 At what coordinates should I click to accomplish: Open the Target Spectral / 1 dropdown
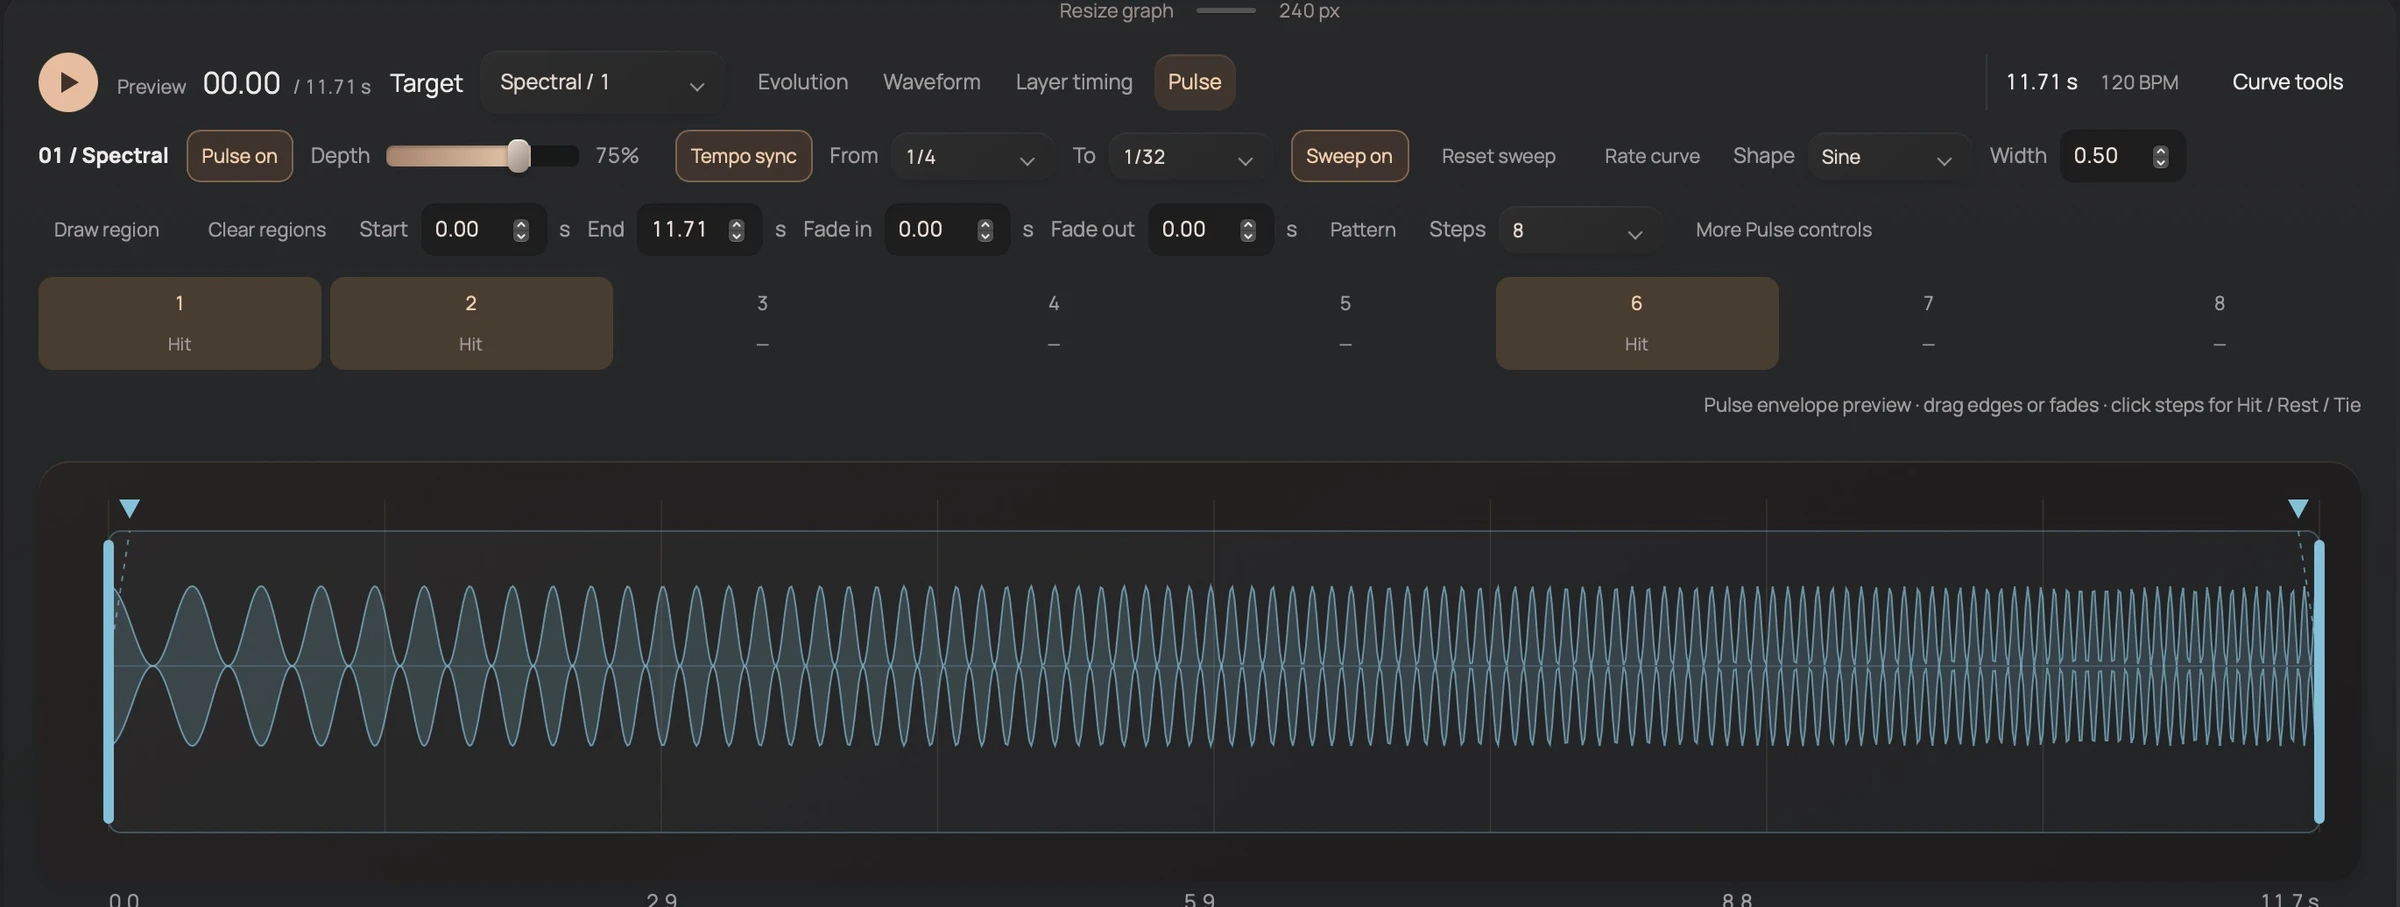[x=602, y=82]
